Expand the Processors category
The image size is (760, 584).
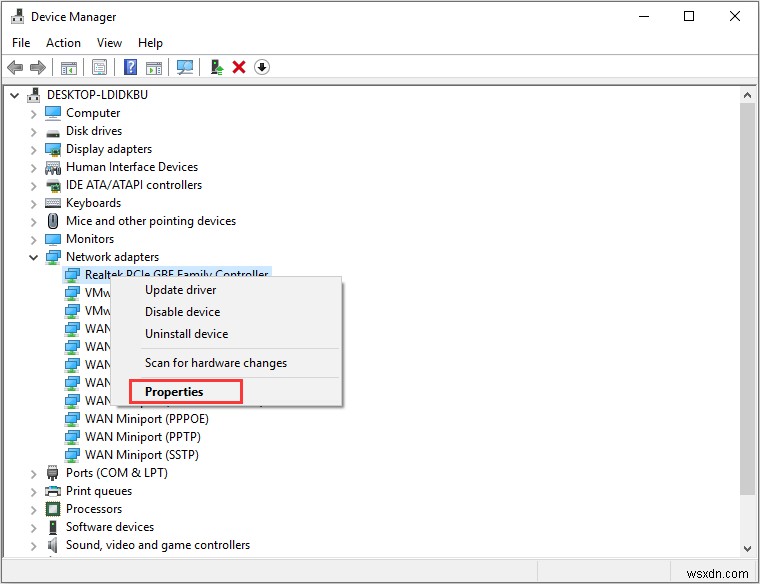pyautogui.click(x=33, y=510)
